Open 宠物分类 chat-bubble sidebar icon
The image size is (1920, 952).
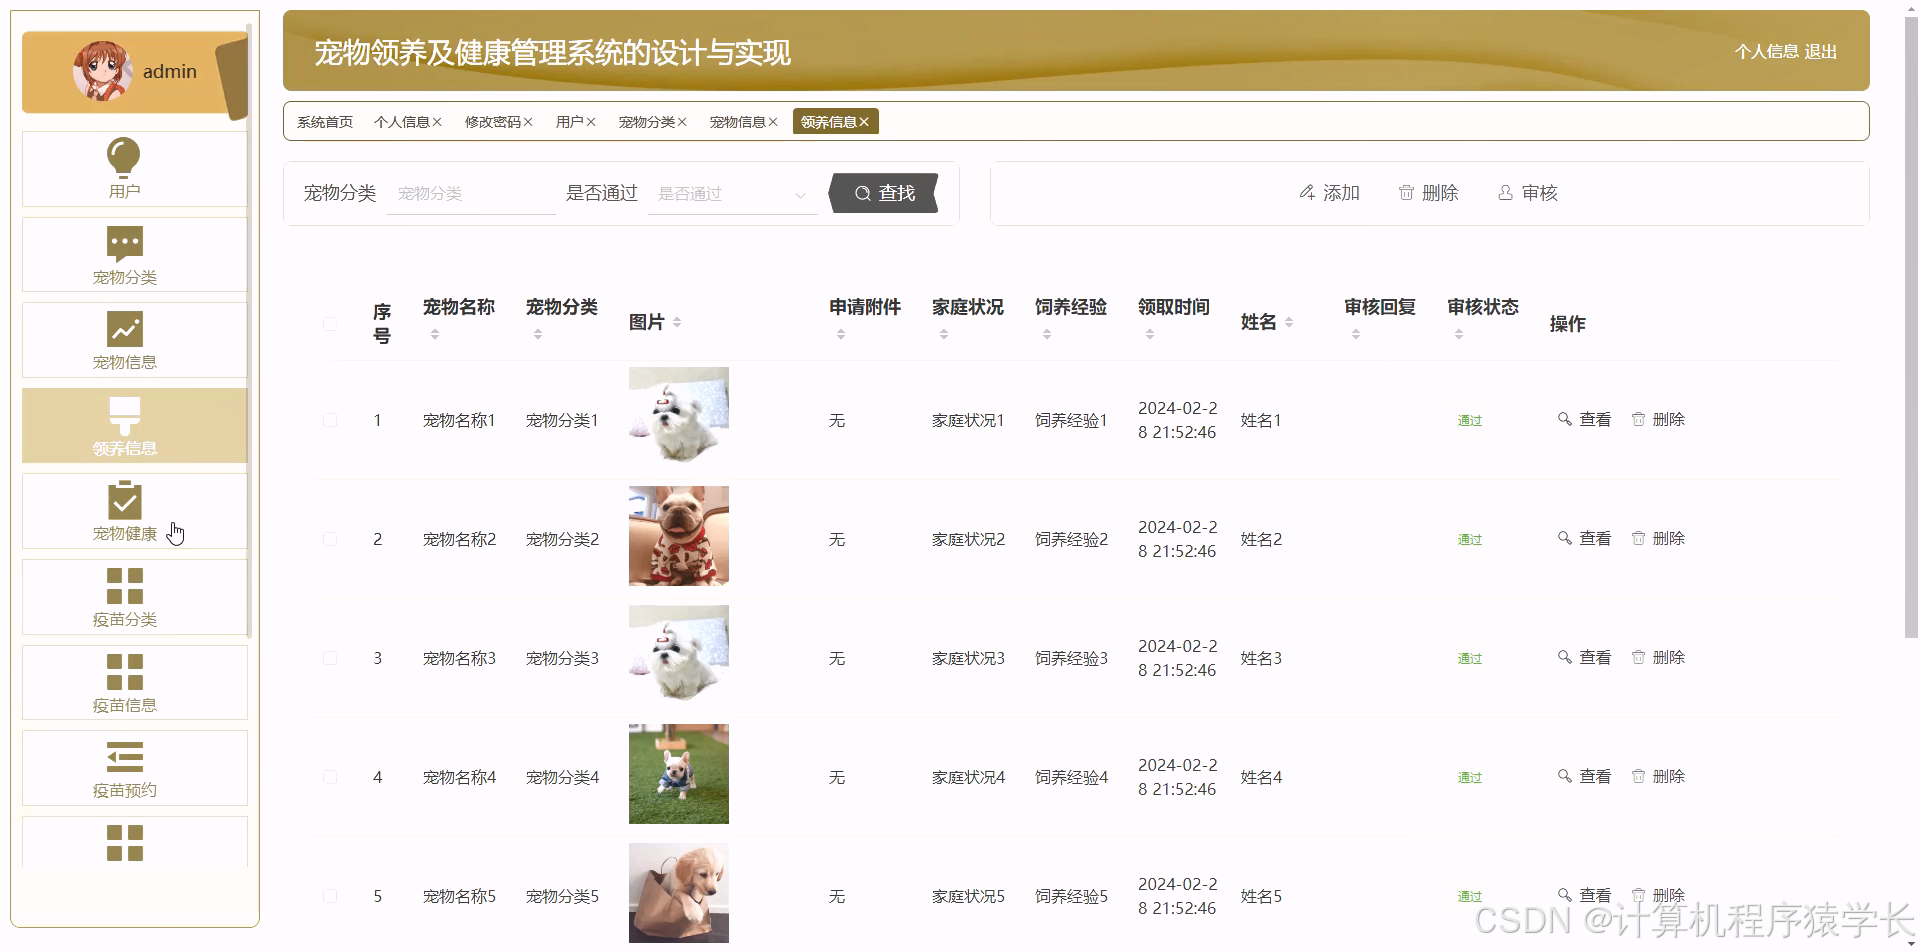[x=124, y=243]
